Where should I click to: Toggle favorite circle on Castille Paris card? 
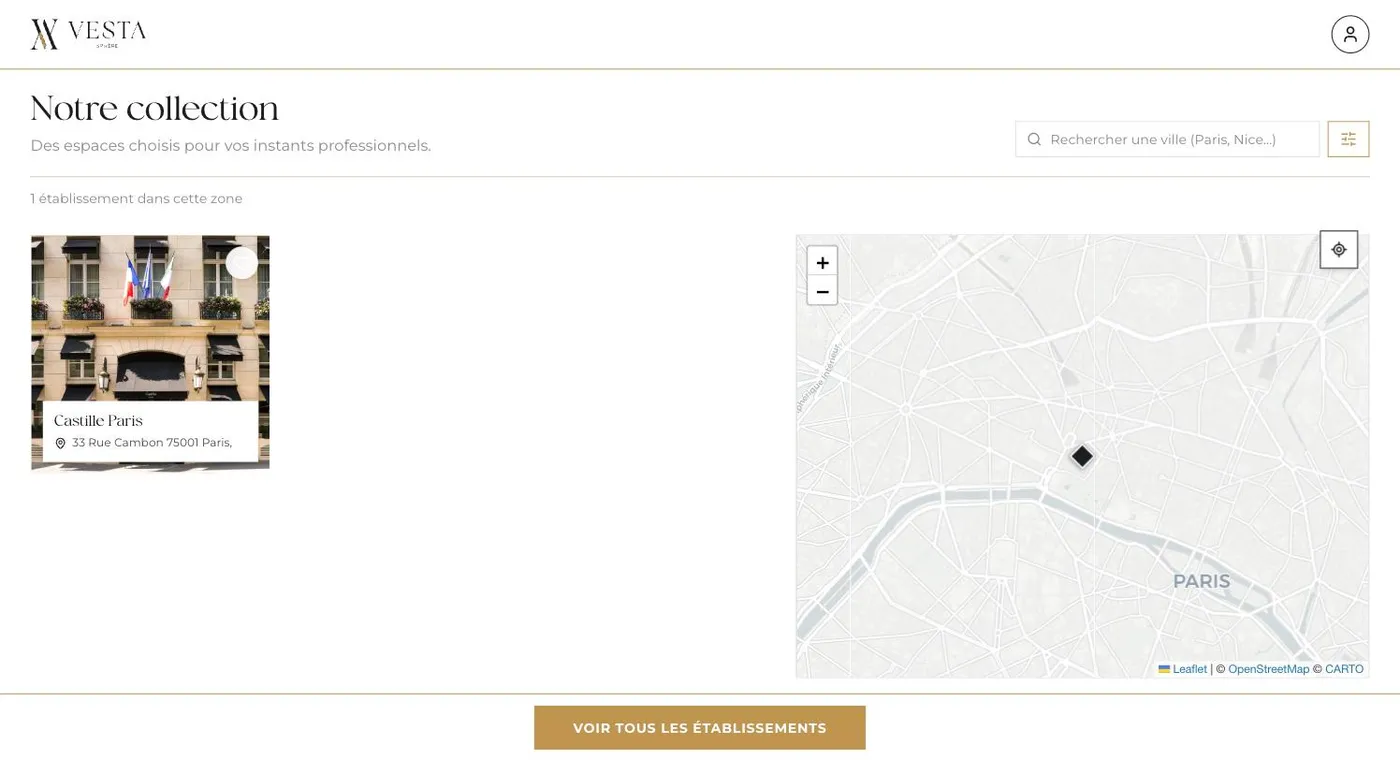pyautogui.click(x=242, y=263)
